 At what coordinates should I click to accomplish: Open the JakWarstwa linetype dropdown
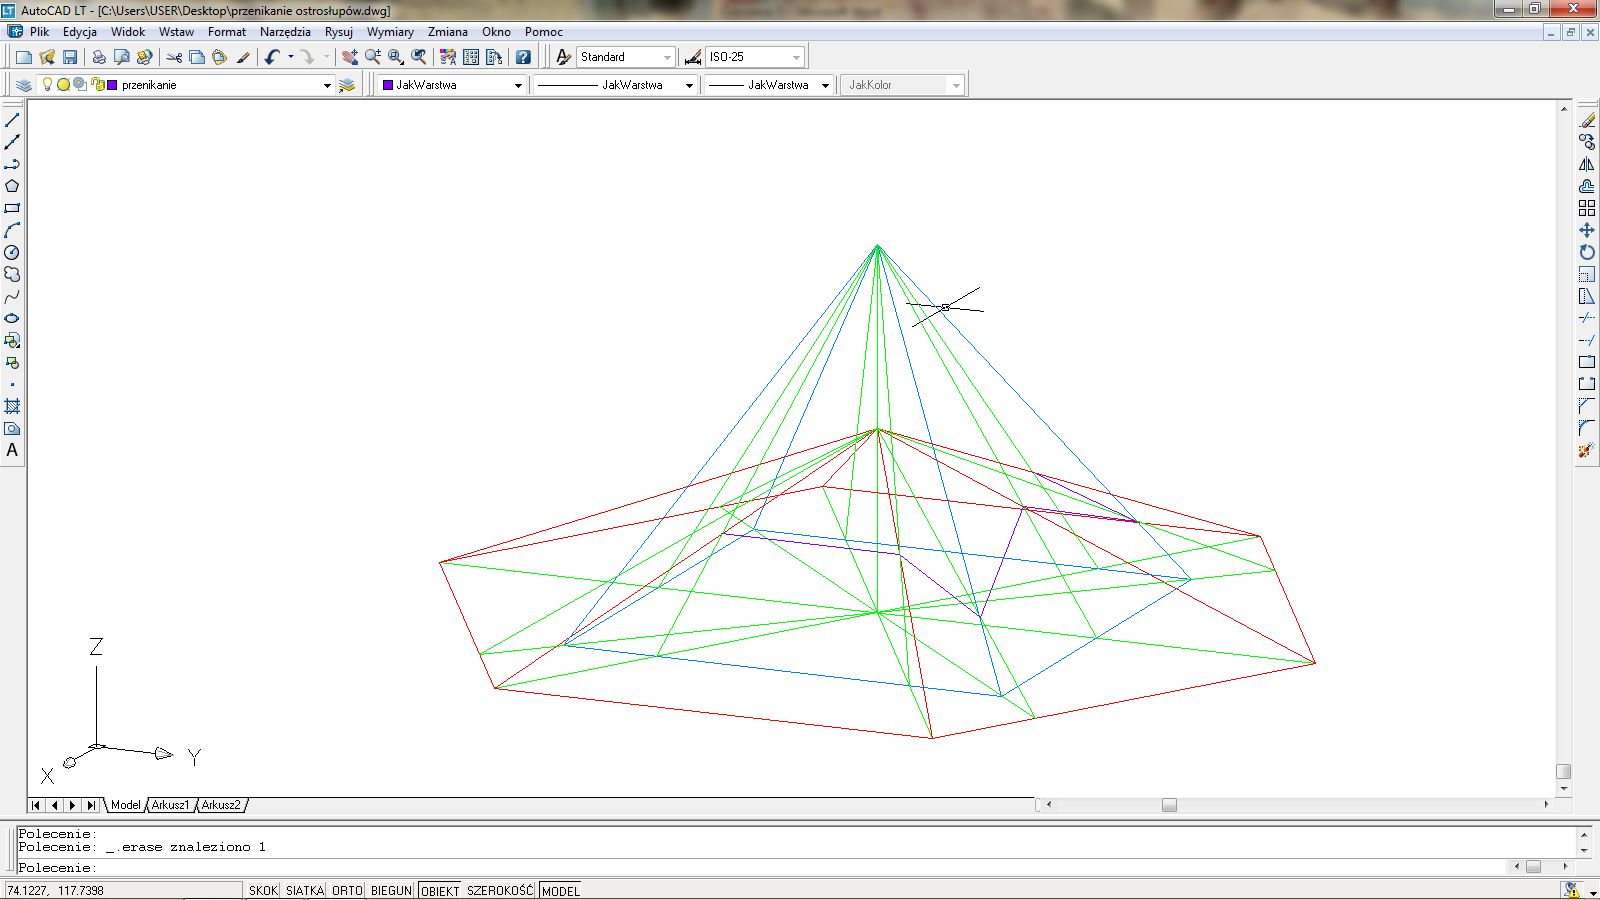pyautogui.click(x=689, y=85)
